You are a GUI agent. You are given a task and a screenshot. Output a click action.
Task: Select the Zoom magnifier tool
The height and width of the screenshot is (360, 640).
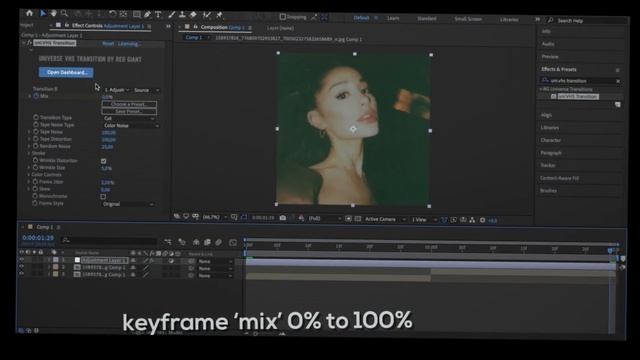(64, 14)
